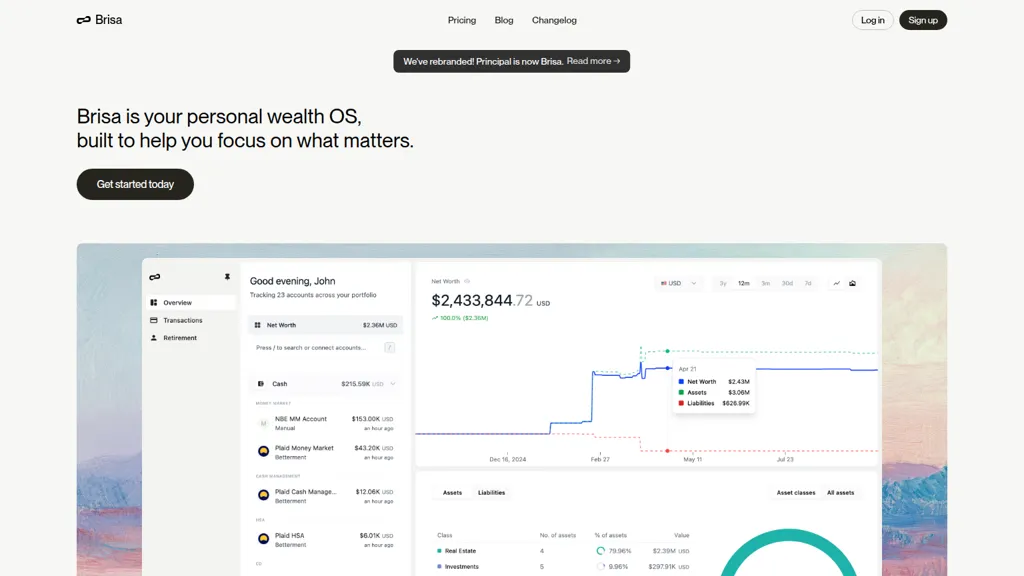
Task: Click the Real Estate class row
Action: [x=563, y=551]
